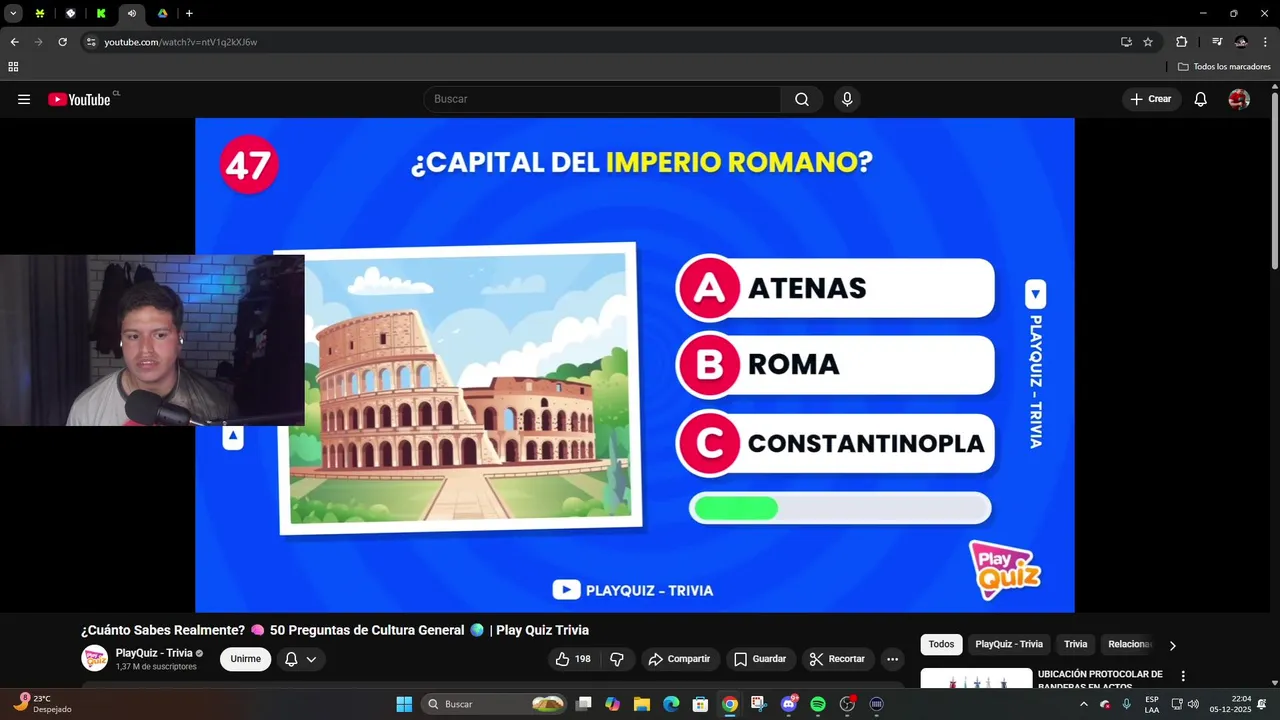Open Windows Start menu
1280x720 pixels.
click(404, 704)
